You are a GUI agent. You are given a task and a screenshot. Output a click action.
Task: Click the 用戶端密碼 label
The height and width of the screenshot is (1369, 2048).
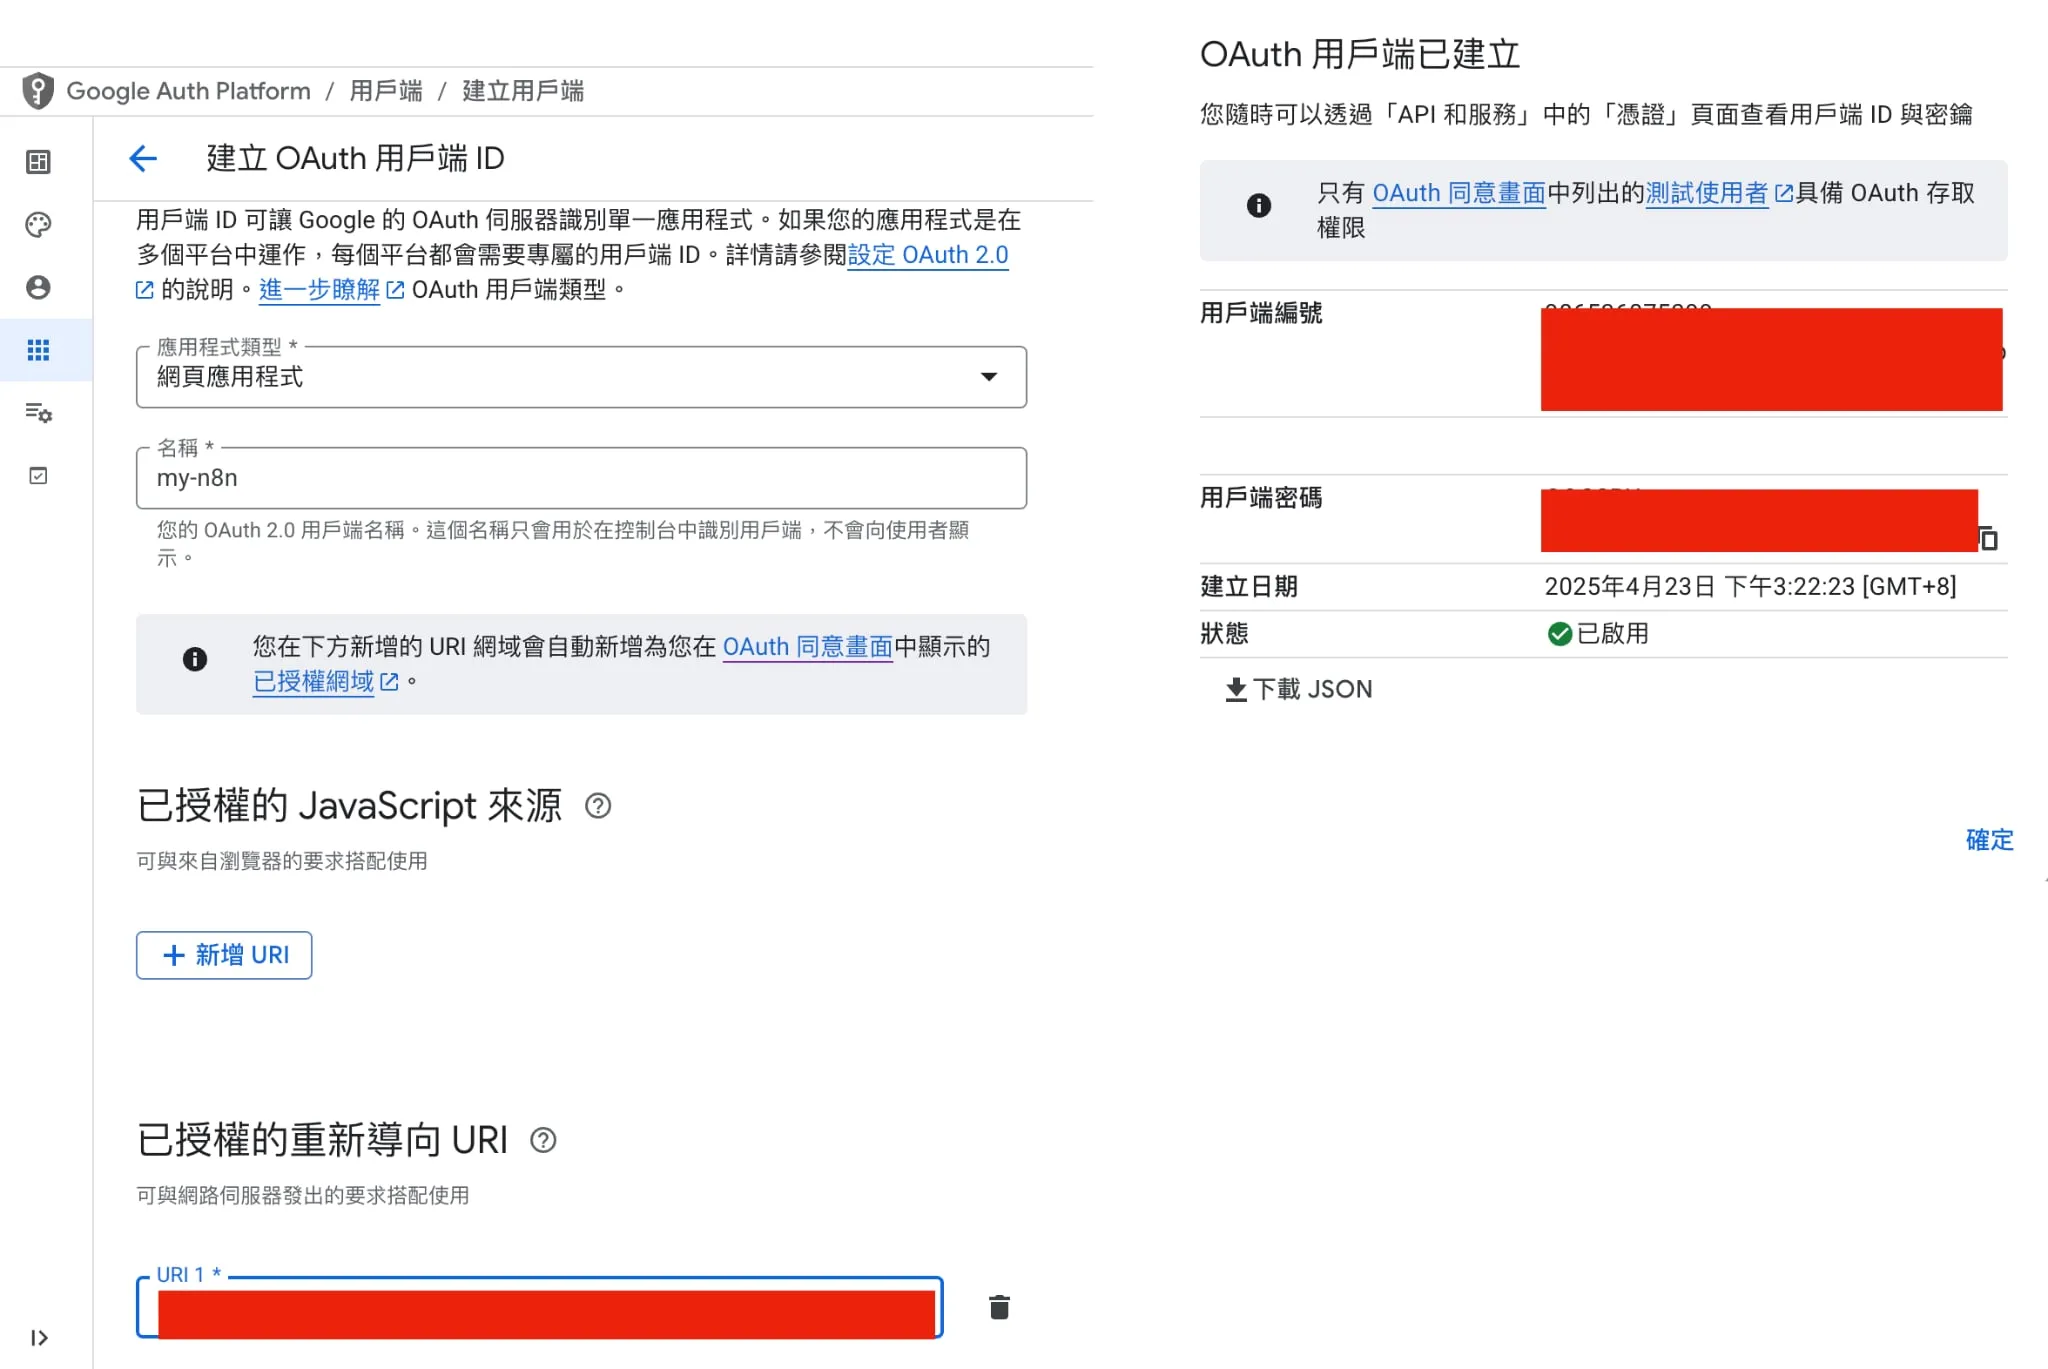click(x=1261, y=498)
